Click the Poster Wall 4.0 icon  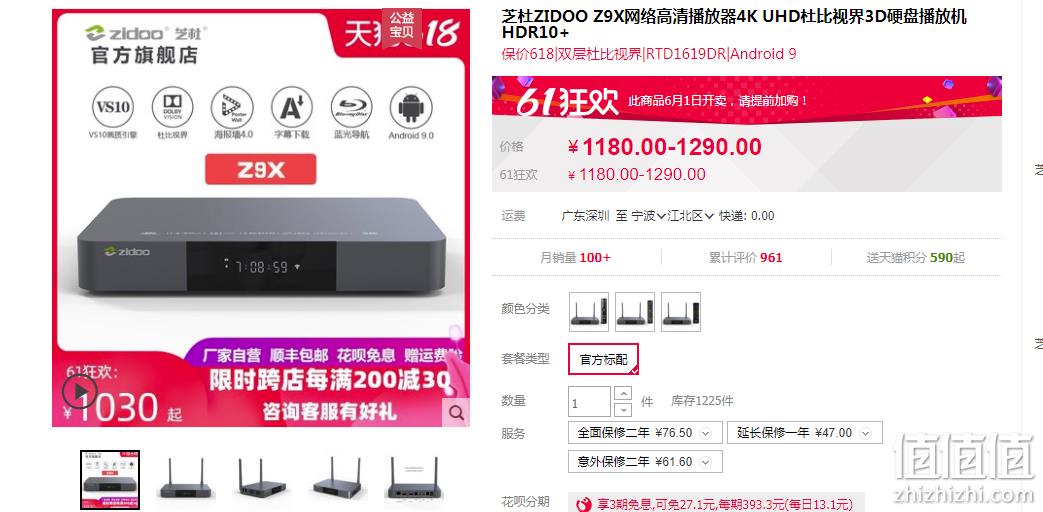[x=232, y=107]
